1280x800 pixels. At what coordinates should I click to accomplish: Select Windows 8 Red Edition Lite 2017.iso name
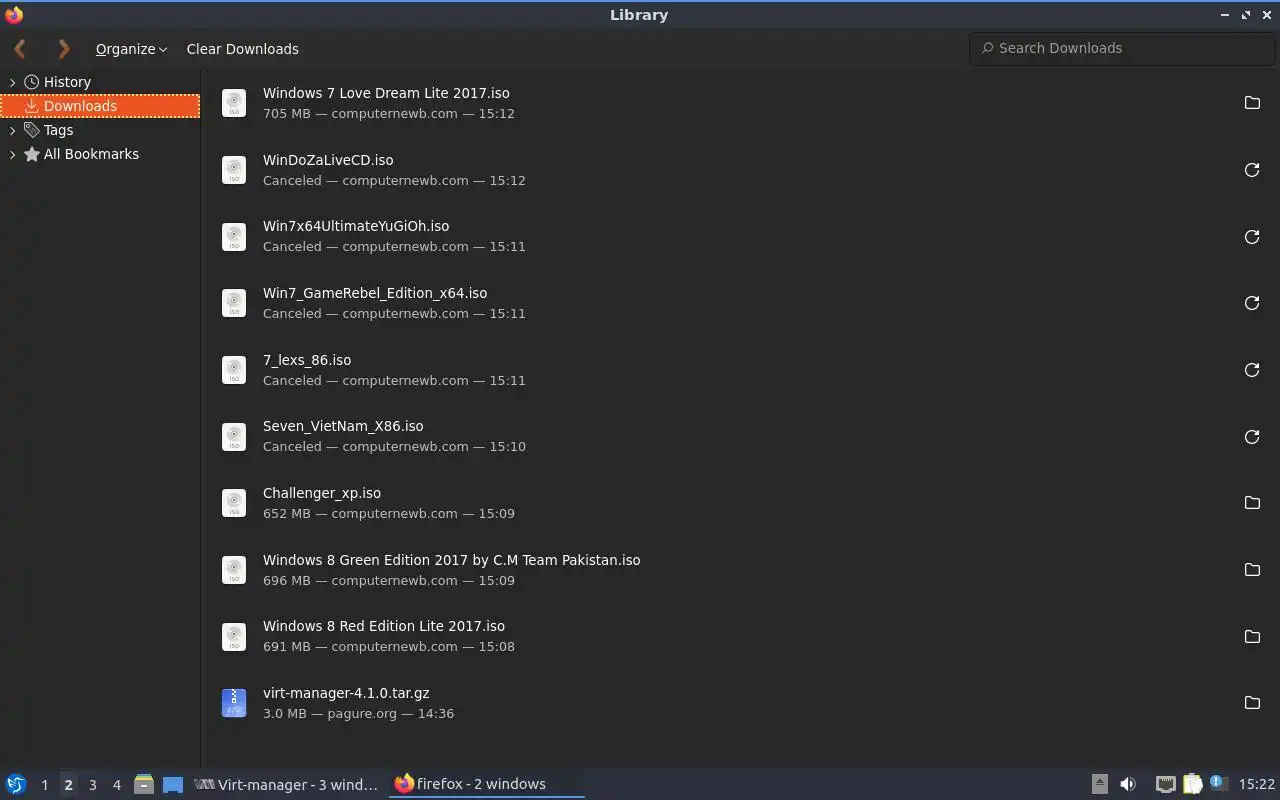[384, 626]
